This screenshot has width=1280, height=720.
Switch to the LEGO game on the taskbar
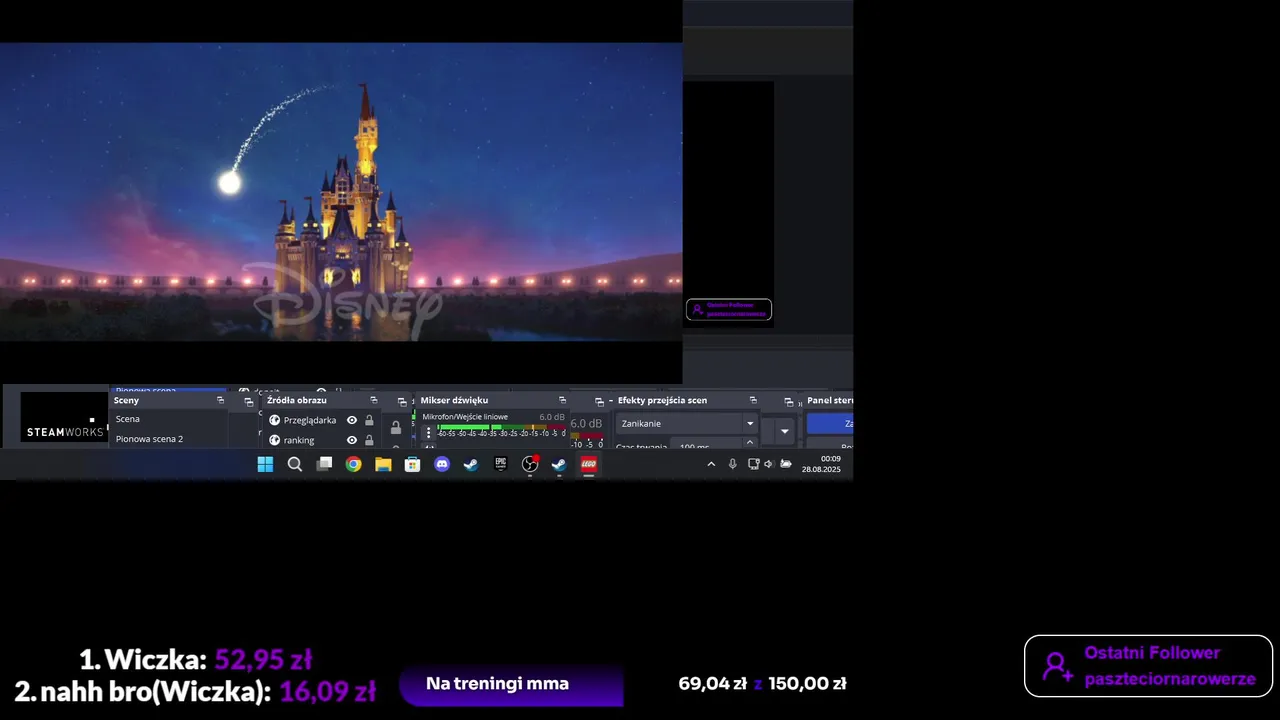click(589, 464)
